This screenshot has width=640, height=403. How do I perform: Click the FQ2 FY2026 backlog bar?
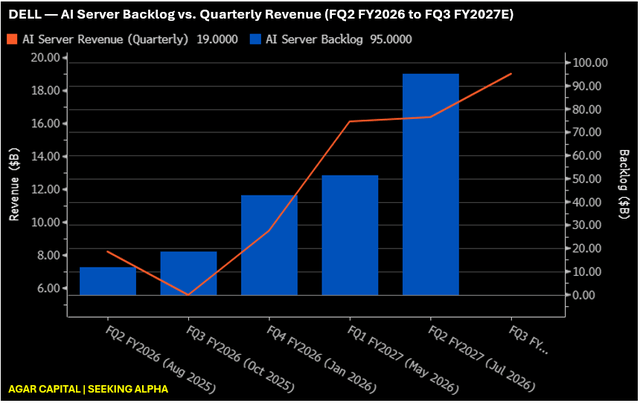108,281
